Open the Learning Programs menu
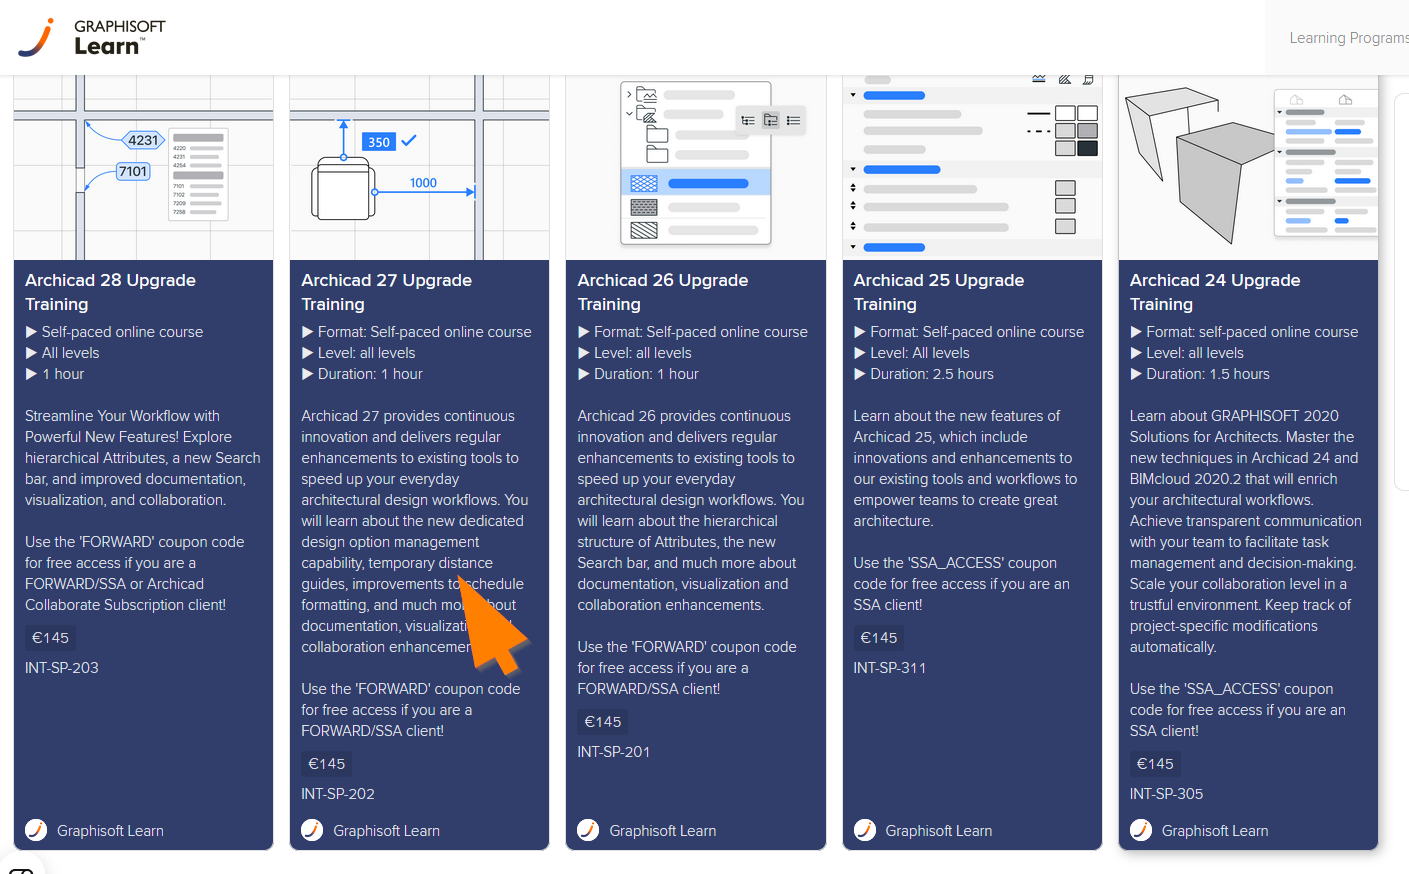This screenshot has height=874, width=1409. pos(1348,38)
